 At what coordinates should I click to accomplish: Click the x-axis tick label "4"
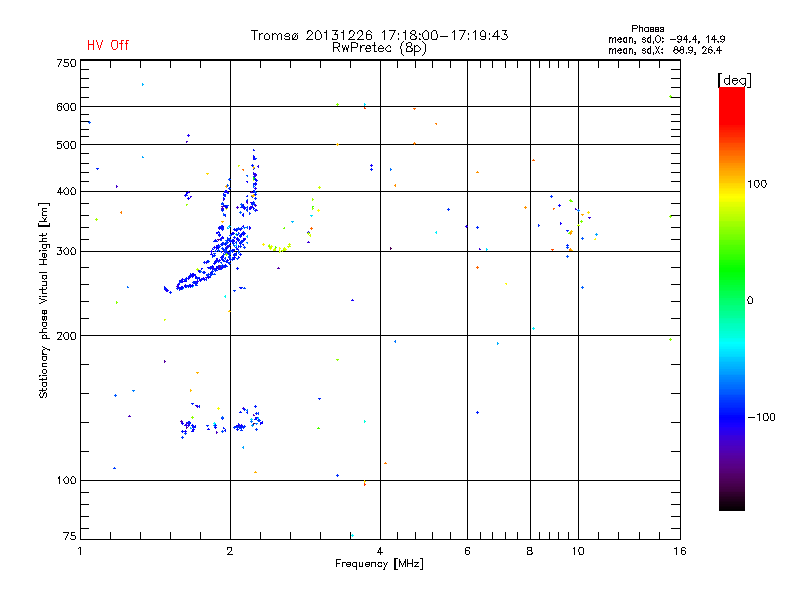coord(380,551)
